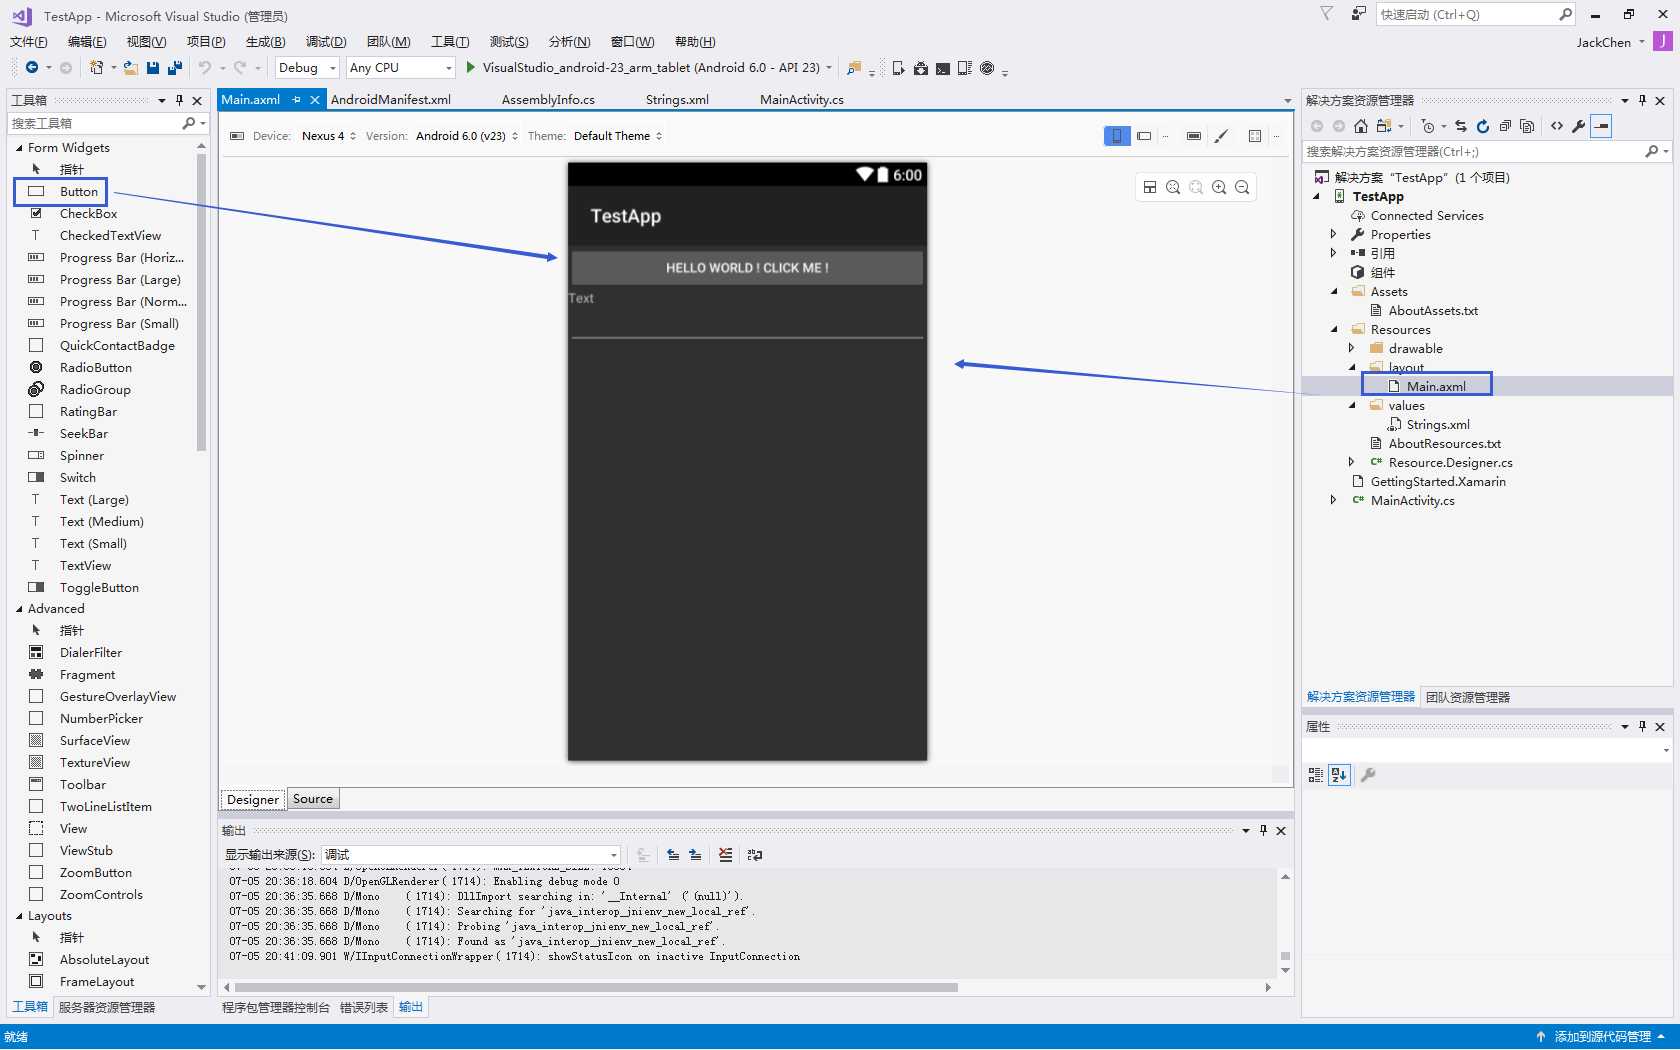Click Solution Explorer home icon
Viewport: 1680px width, 1050px height.
coord(1361,126)
